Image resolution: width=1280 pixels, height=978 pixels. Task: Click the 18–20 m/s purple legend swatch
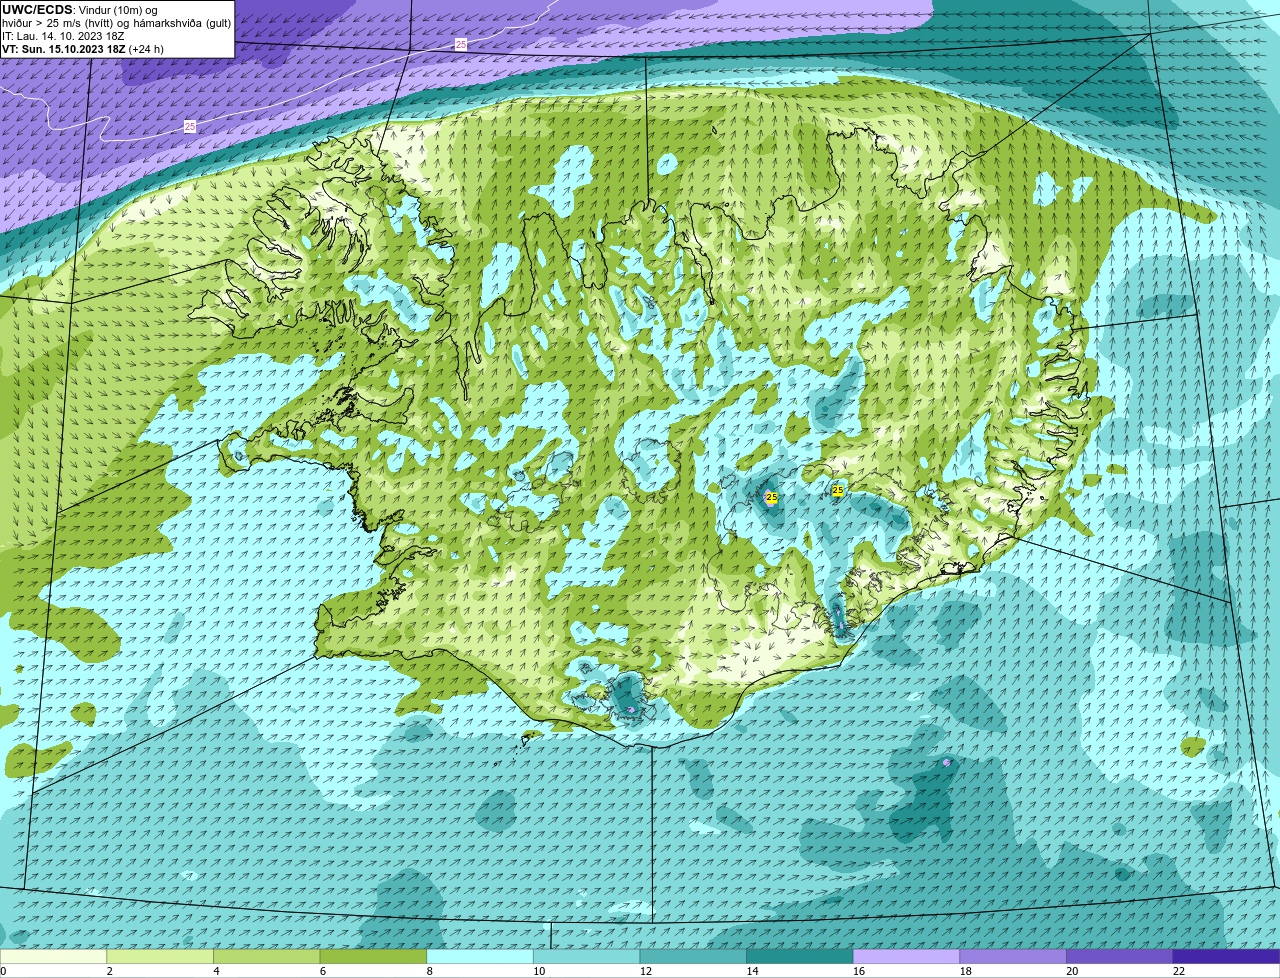[1013, 957]
